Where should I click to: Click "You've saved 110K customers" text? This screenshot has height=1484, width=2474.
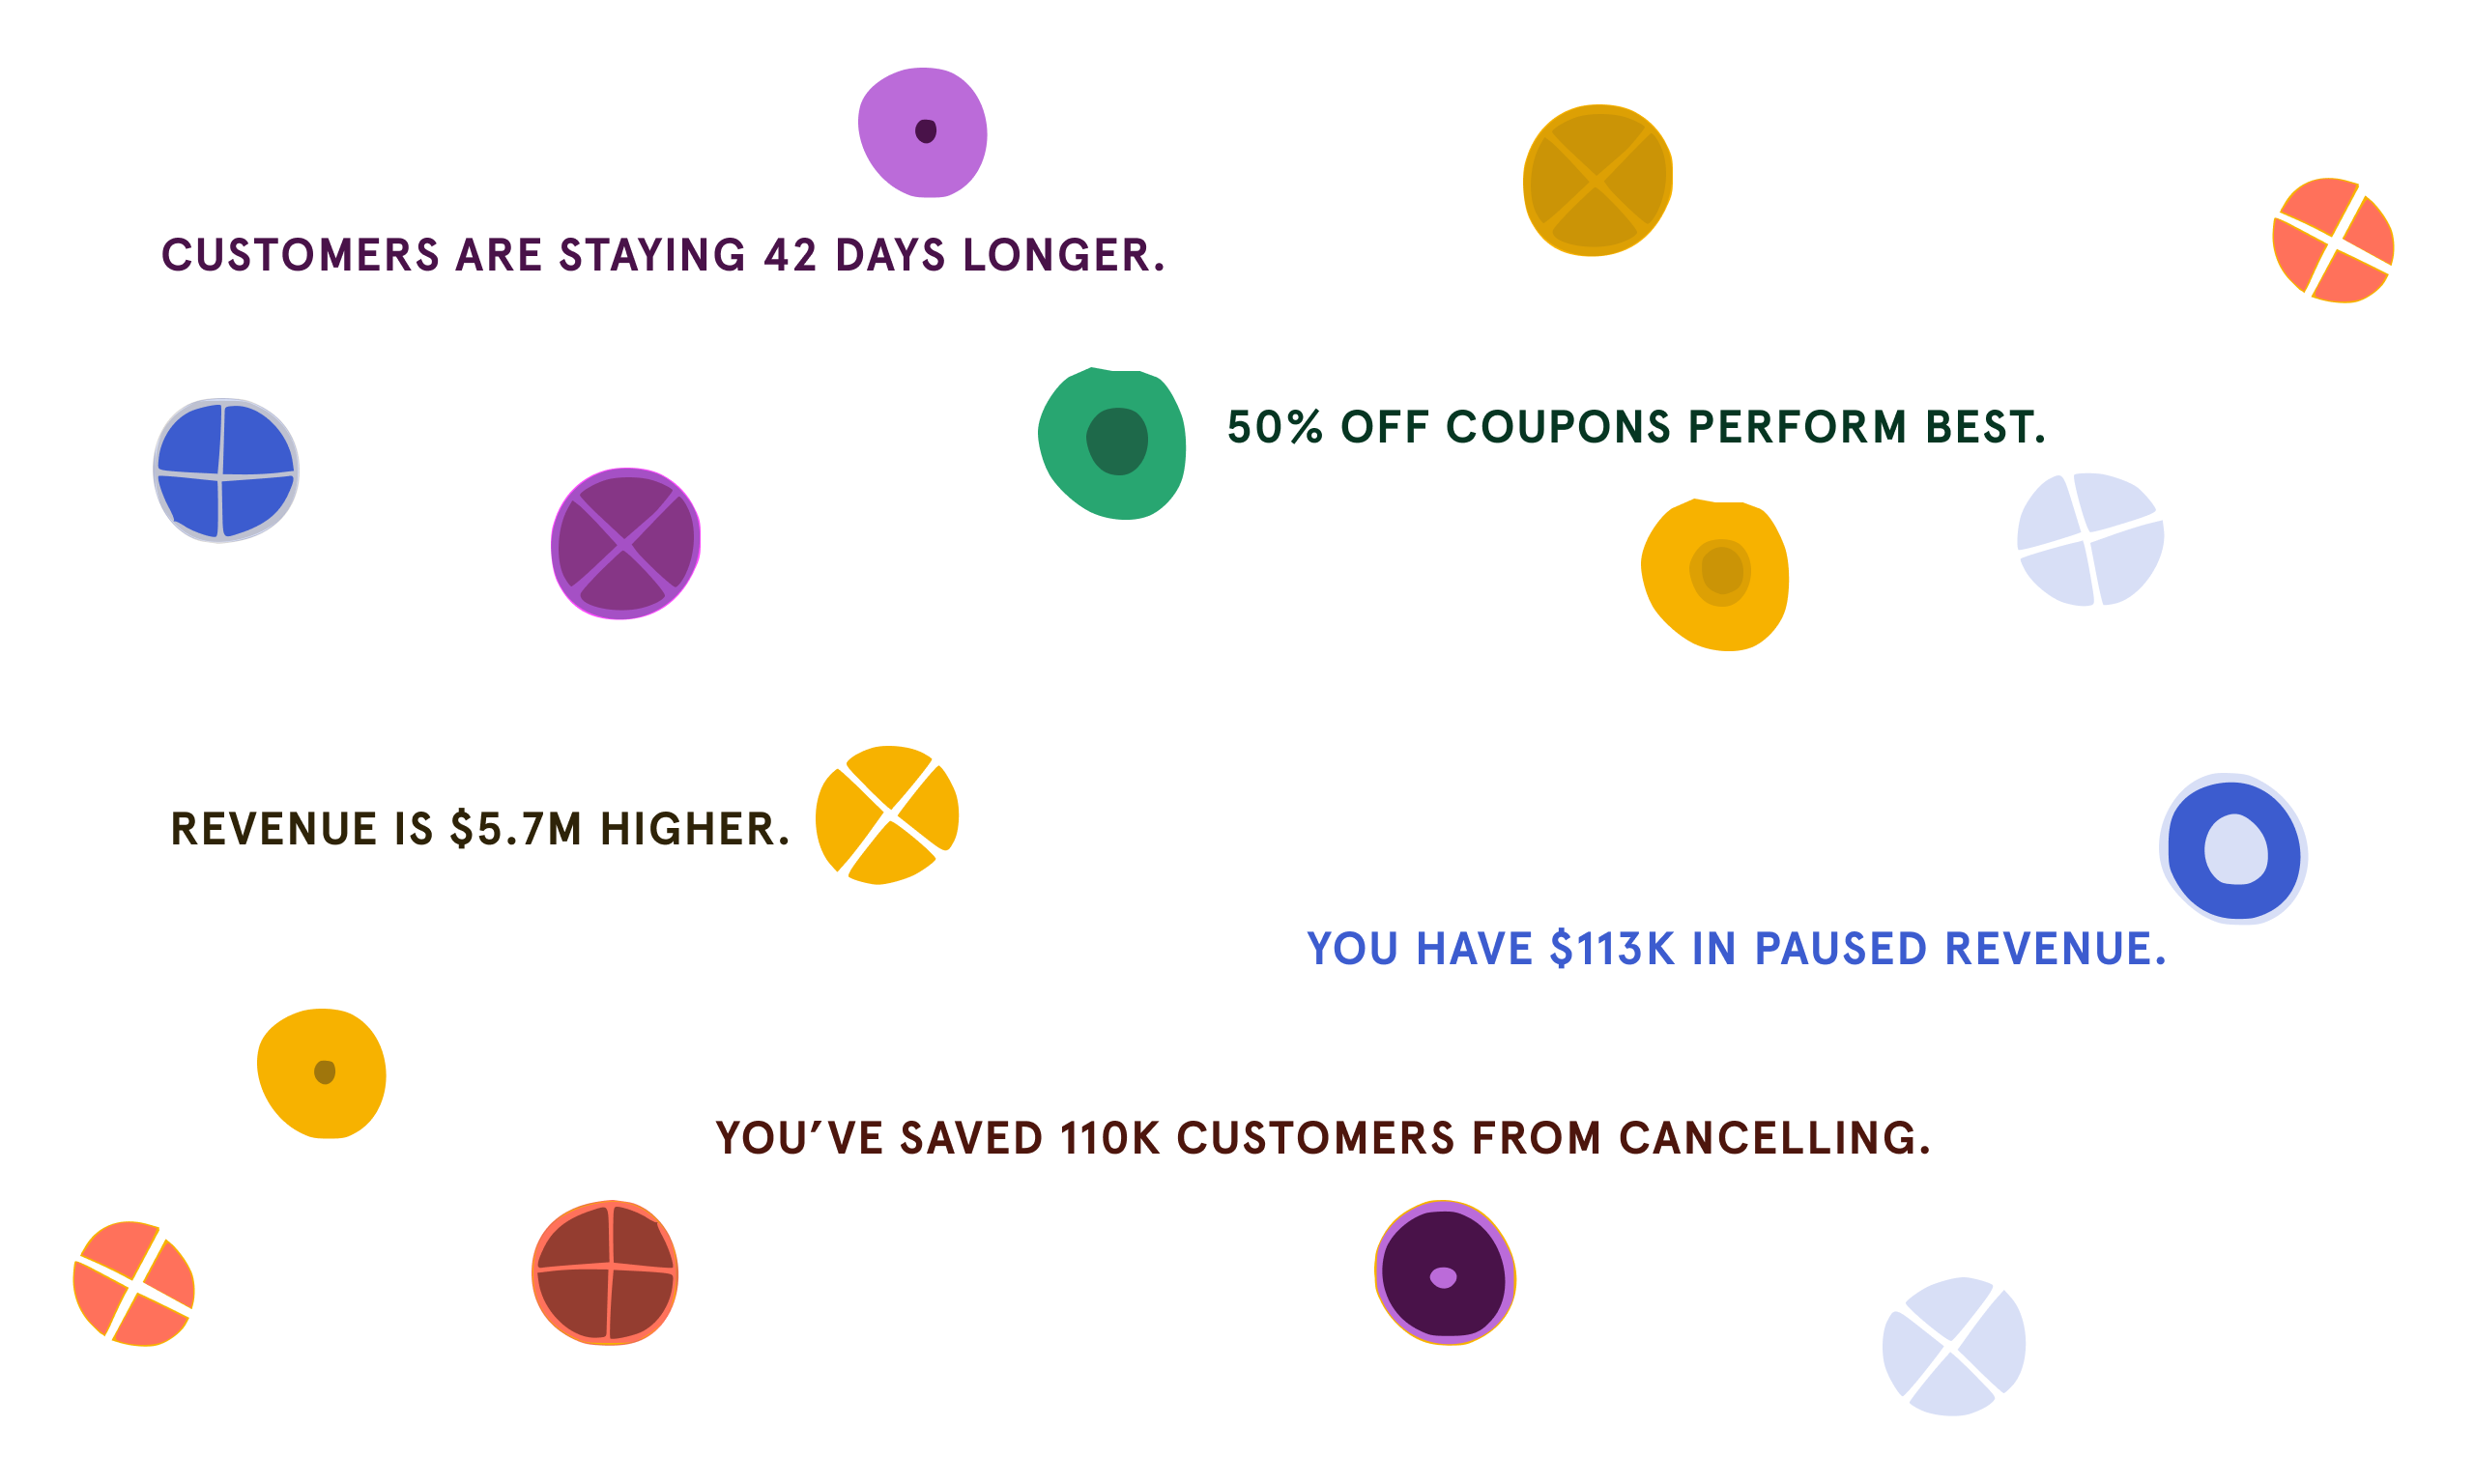1323,1138
